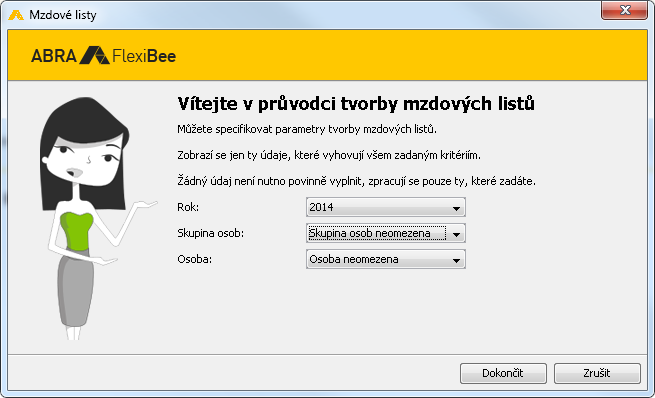Close the Mzdové listy dialog window
Screen dimensions: 655x398
(x=625, y=10)
